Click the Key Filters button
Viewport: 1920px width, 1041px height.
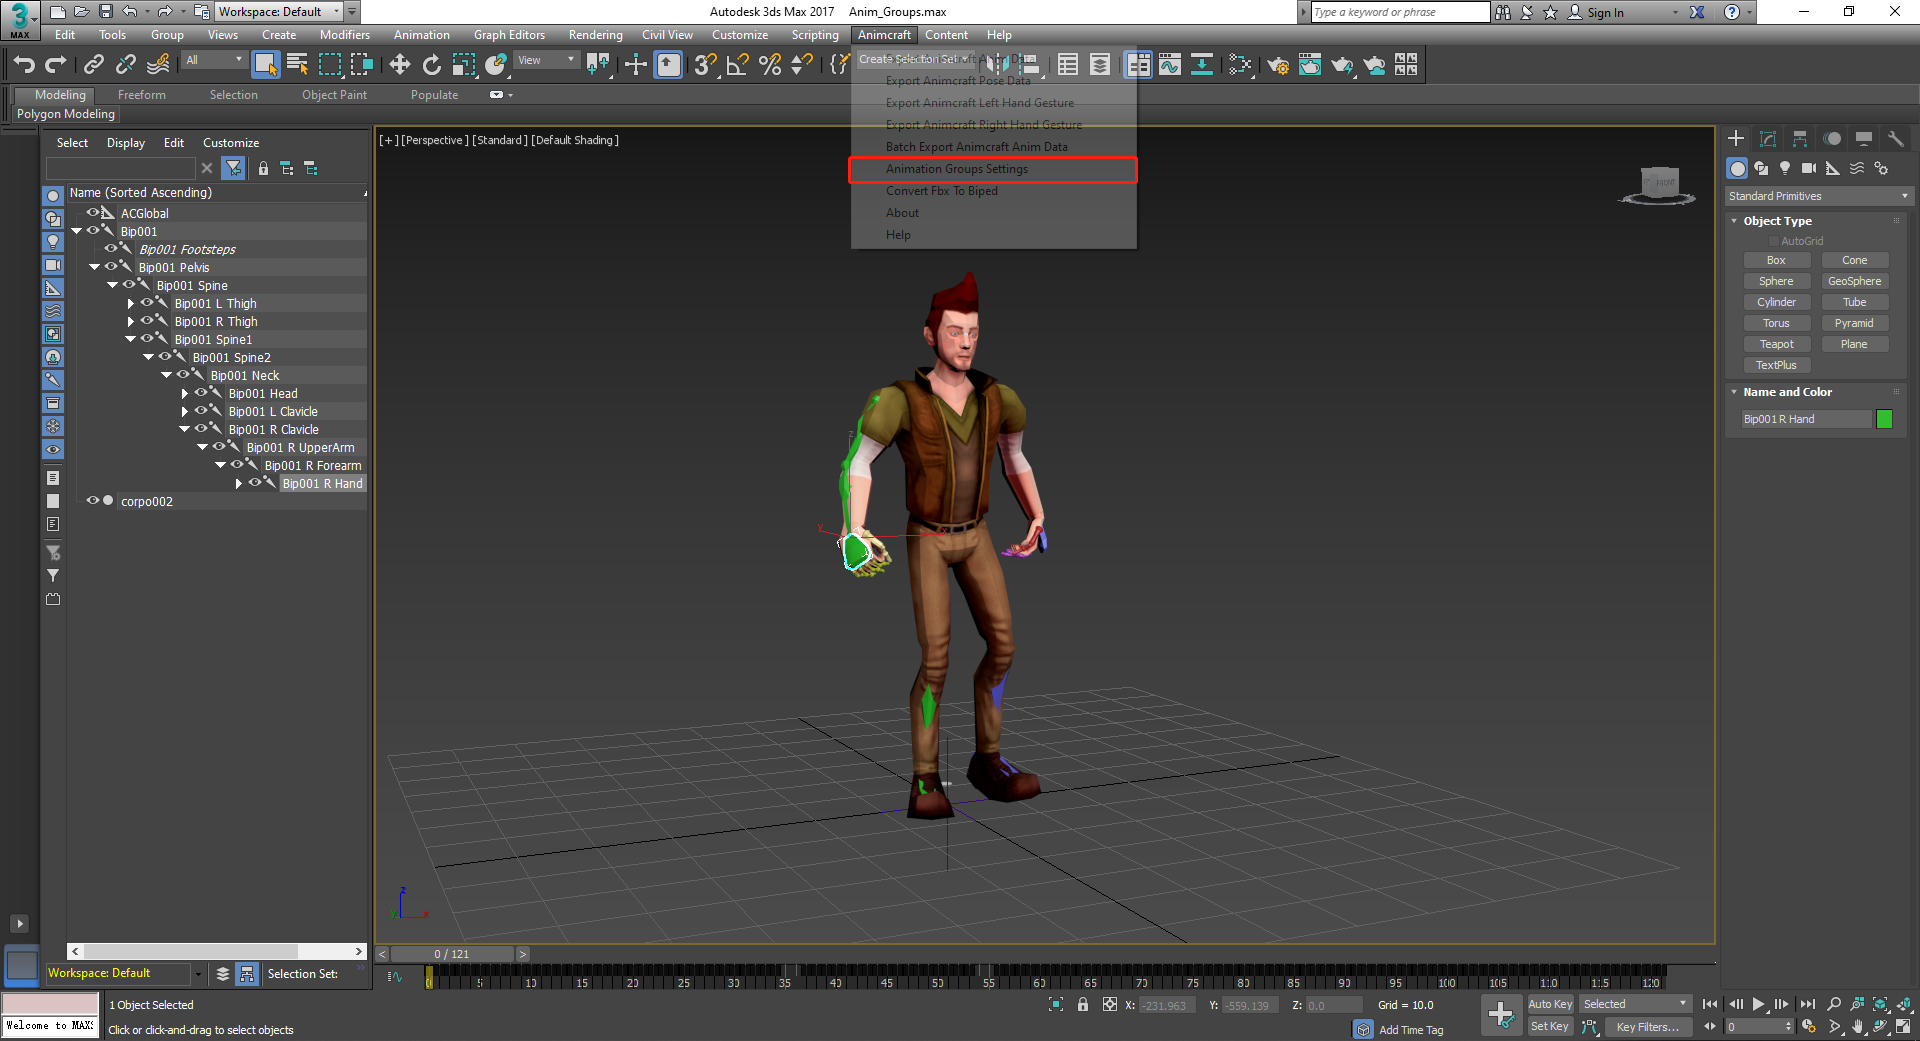point(1647,1027)
